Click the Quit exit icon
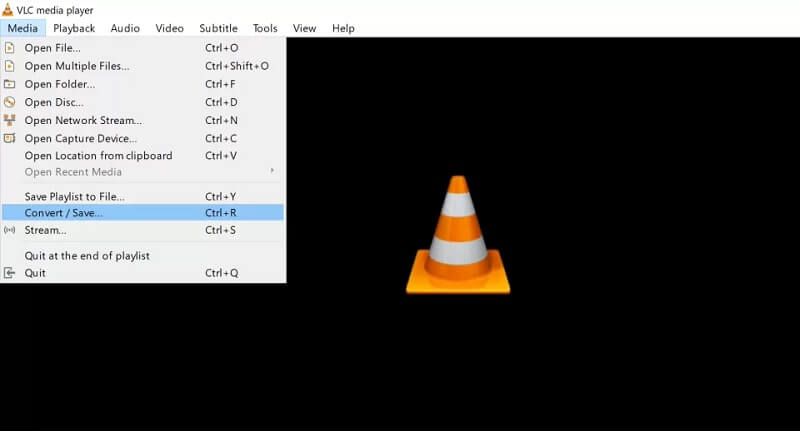Screen dimensions: 800x431 (9, 273)
